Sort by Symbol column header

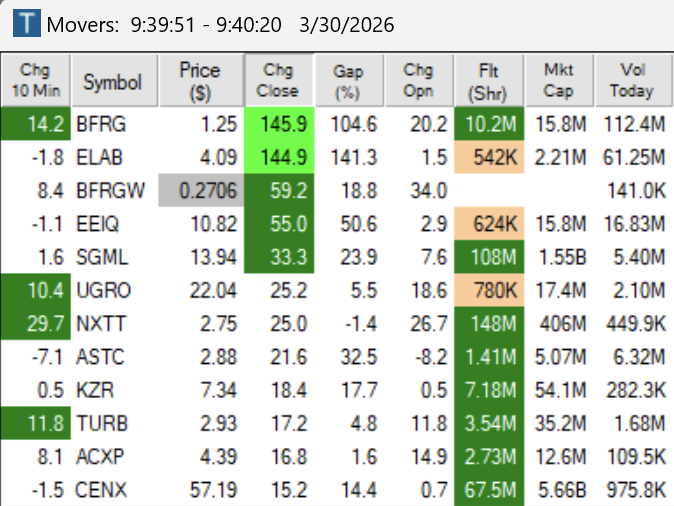(115, 80)
